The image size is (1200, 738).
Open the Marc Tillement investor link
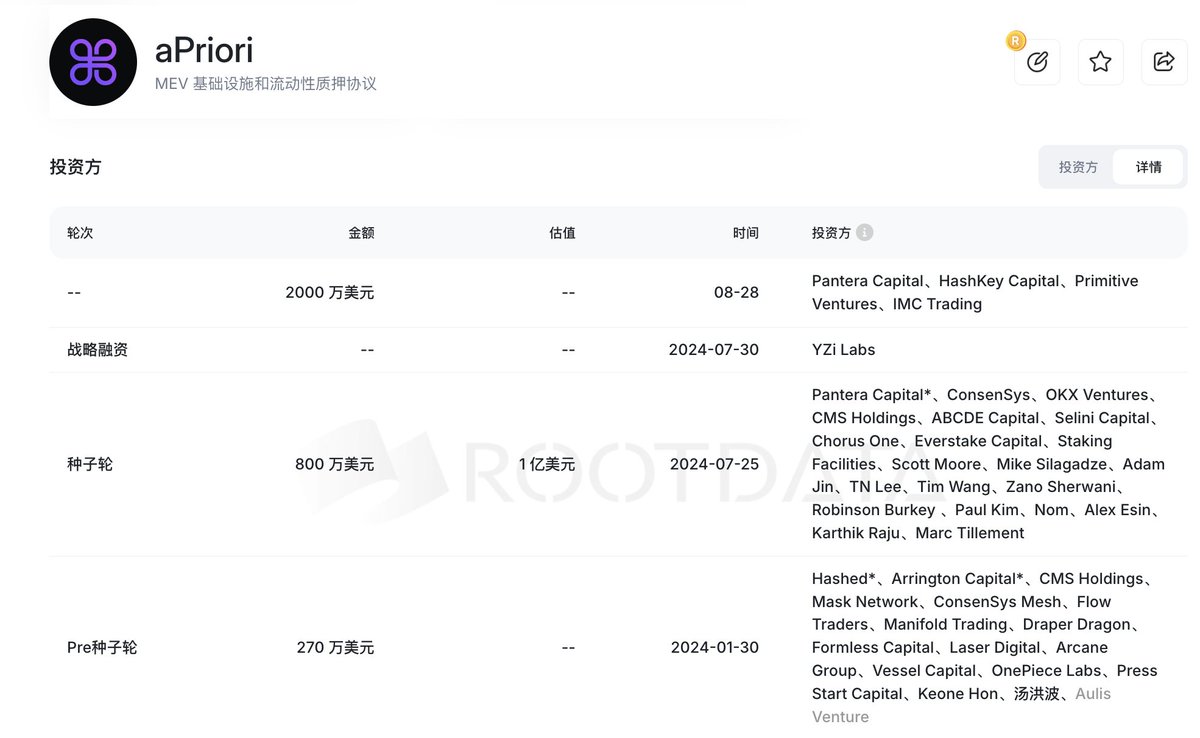click(x=970, y=533)
